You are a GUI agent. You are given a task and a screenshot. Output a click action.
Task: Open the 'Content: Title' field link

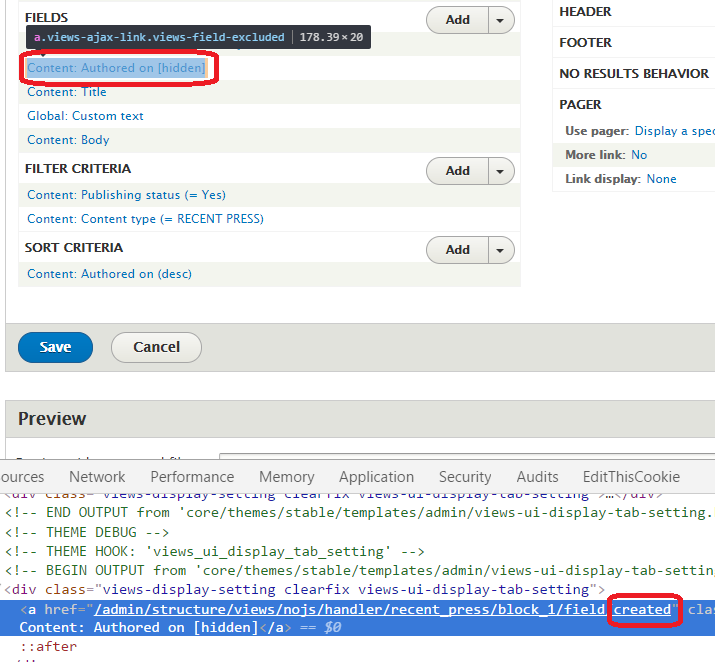pos(66,92)
